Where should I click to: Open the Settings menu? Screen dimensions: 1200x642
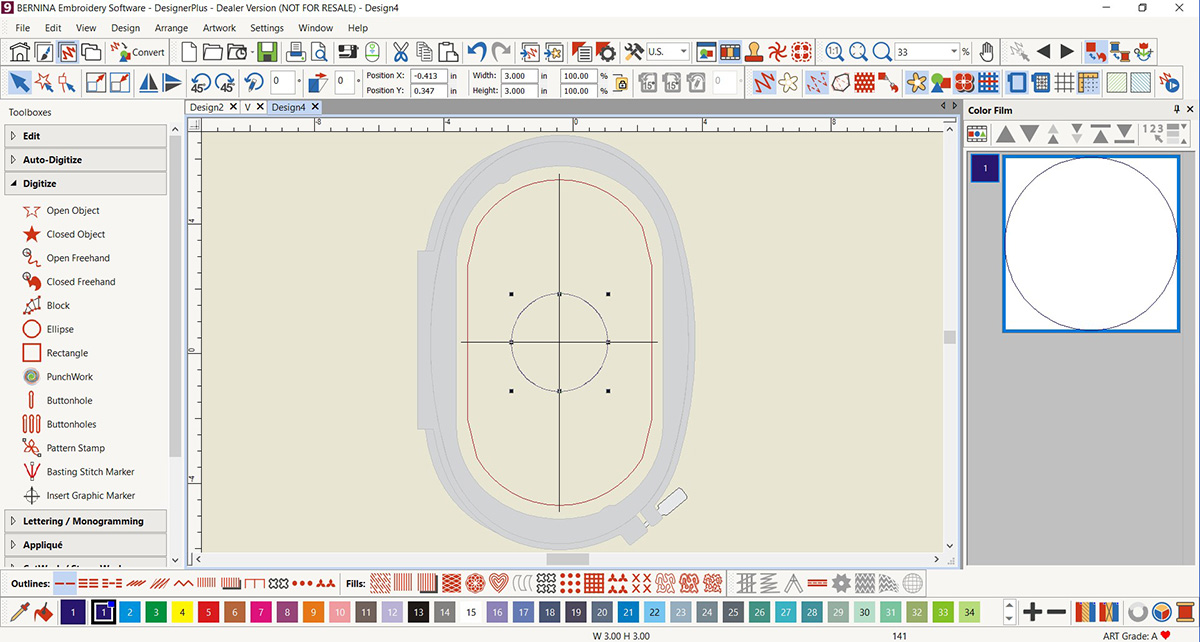point(267,28)
